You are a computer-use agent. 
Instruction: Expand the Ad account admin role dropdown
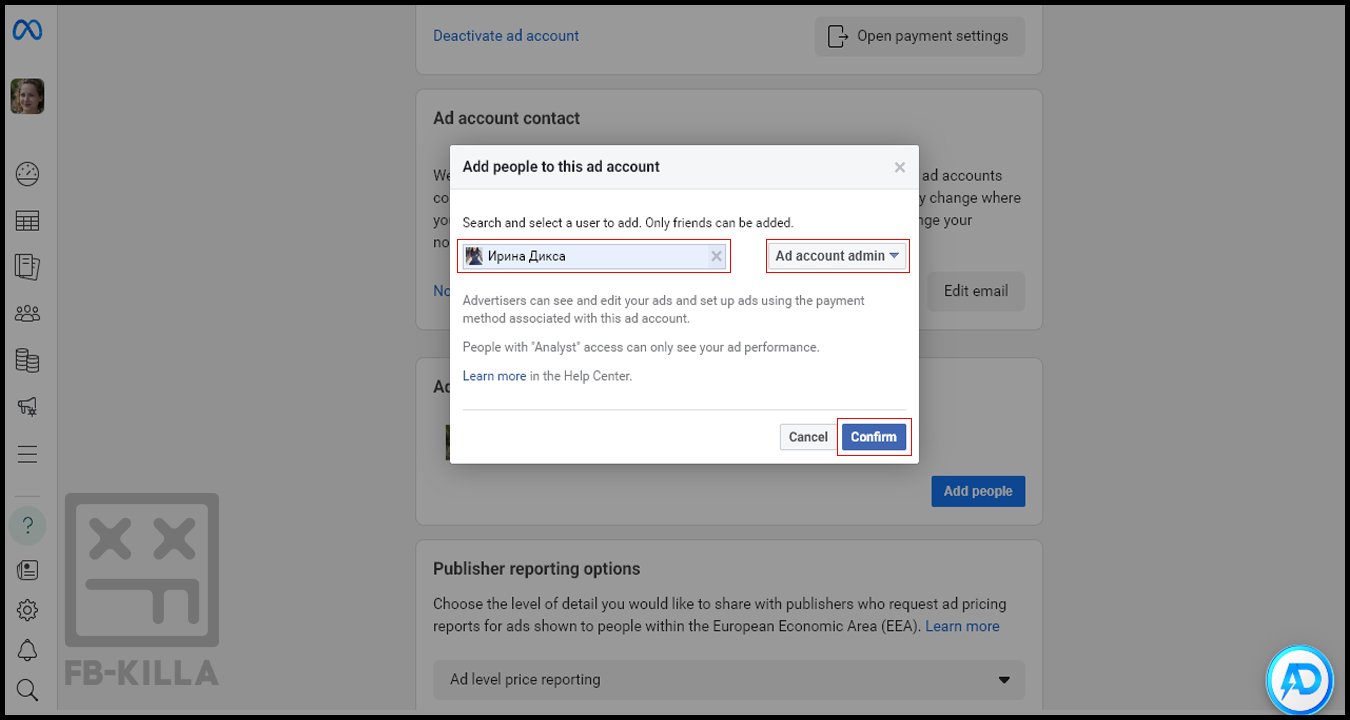tap(837, 256)
